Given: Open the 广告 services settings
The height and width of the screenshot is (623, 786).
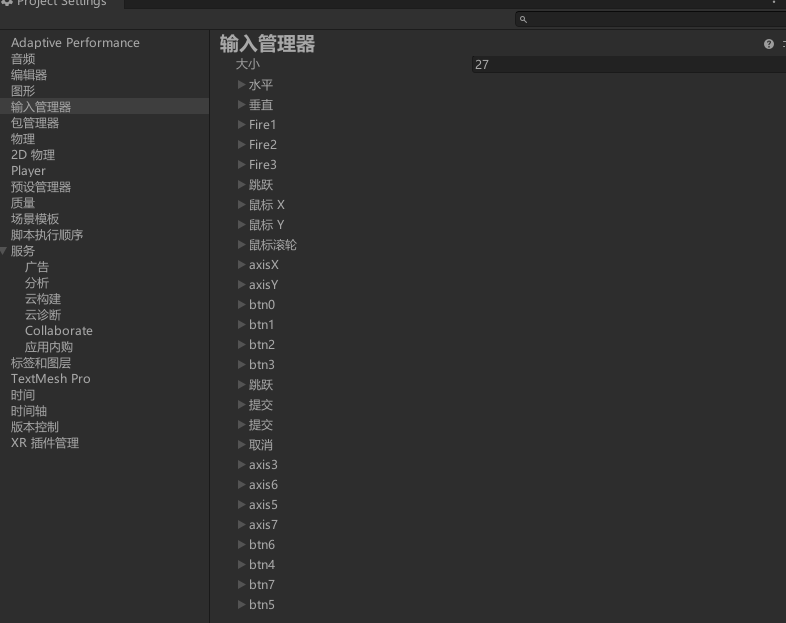Looking at the screenshot, I should (37, 267).
